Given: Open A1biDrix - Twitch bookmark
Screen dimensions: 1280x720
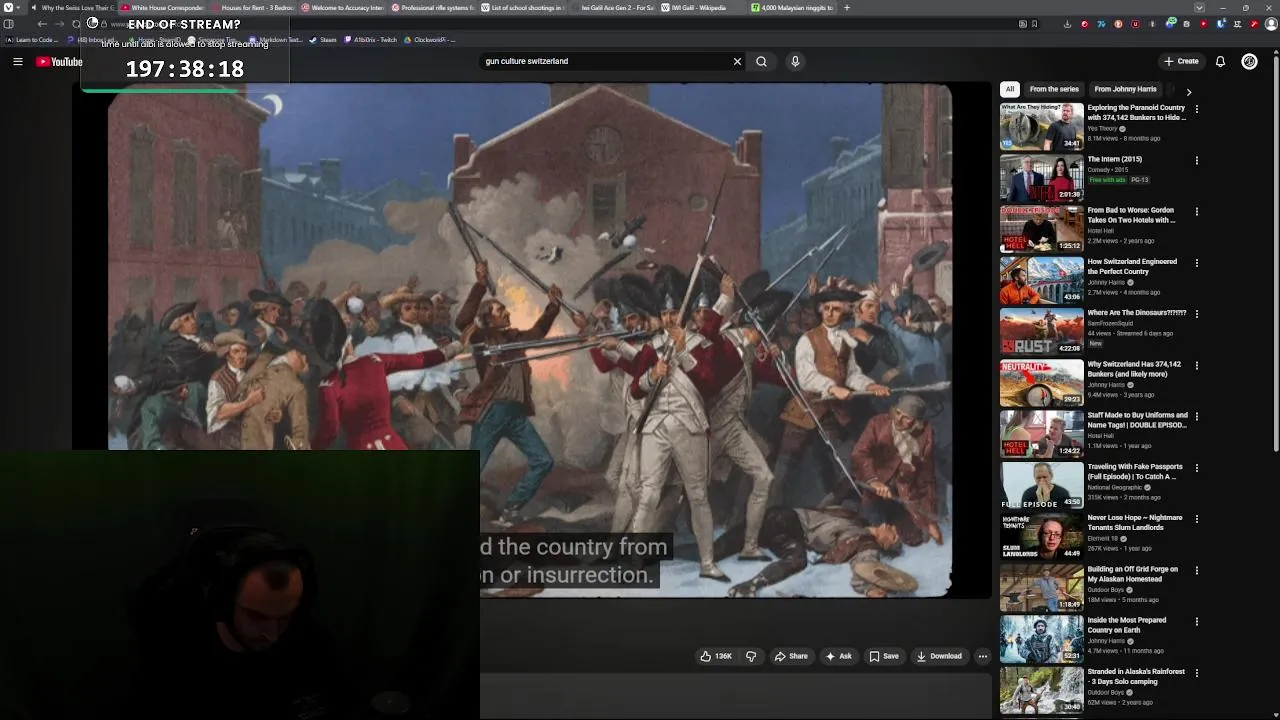Looking at the screenshot, I should pos(370,40).
